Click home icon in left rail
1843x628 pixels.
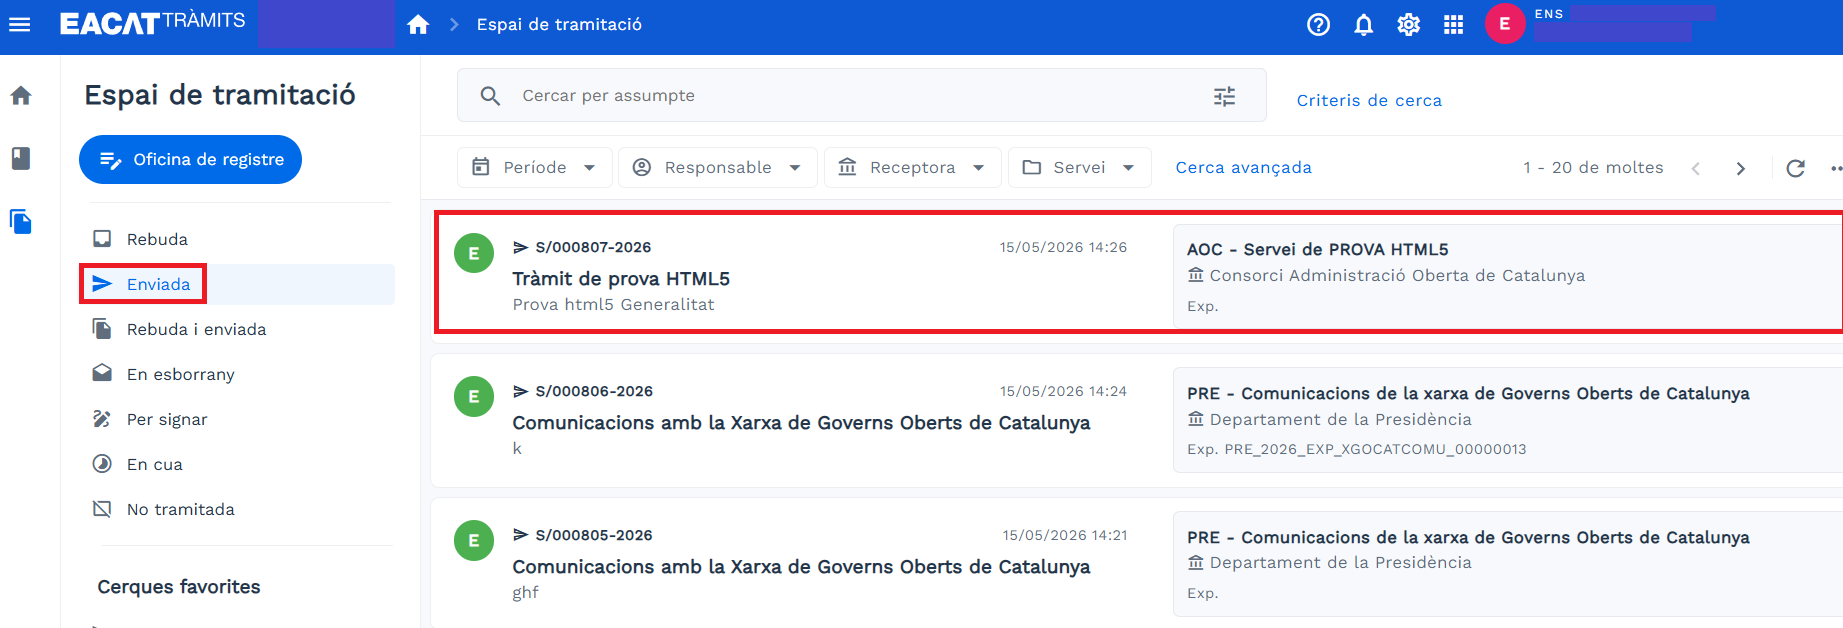click(x=21, y=96)
